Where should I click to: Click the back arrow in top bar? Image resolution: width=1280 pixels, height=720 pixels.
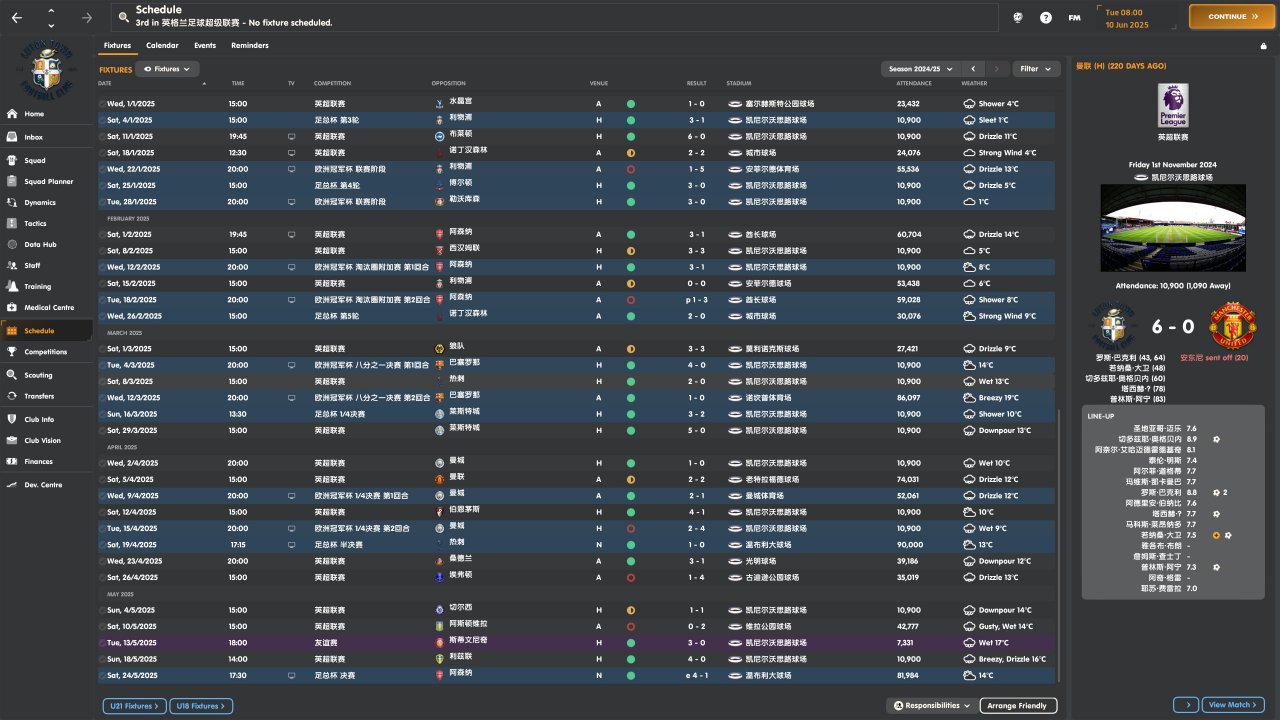coord(16,17)
